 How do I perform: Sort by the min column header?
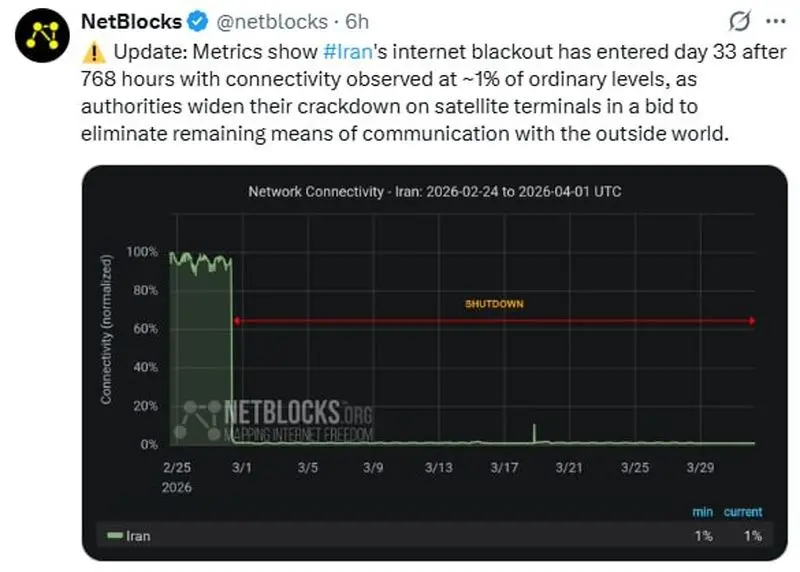click(703, 512)
